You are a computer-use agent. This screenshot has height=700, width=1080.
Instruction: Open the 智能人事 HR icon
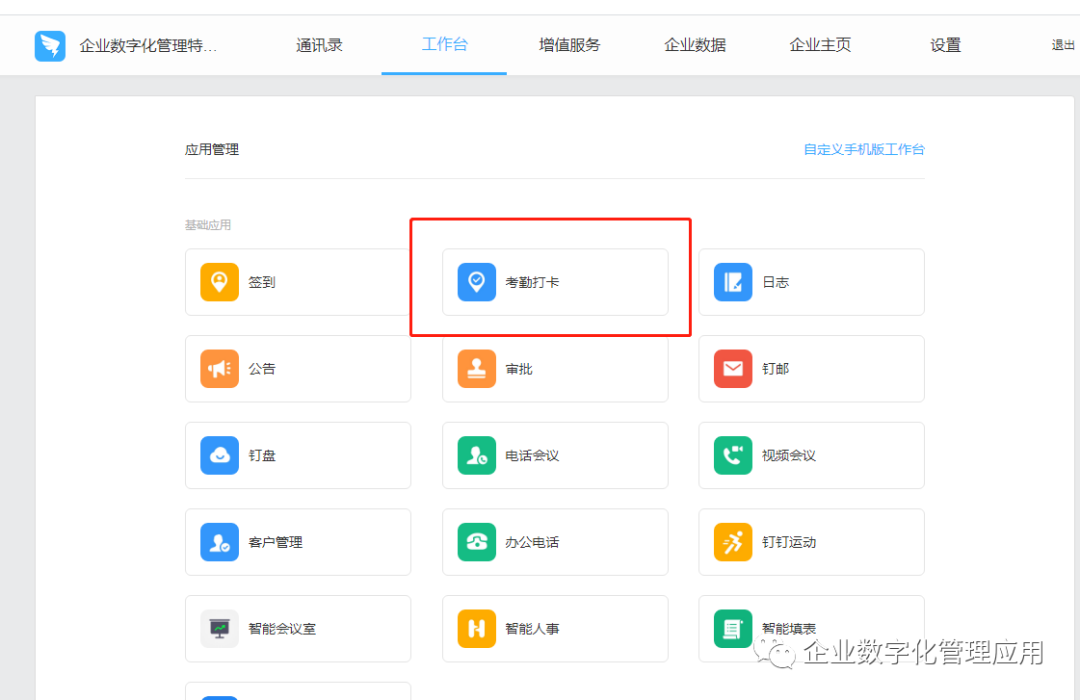[x=476, y=628]
